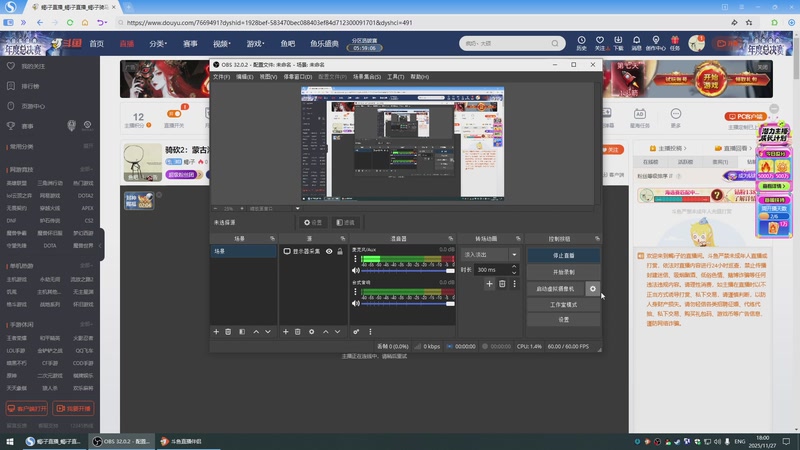Remove selected source with Sources trash icon
800x450 pixels.
coord(297,332)
